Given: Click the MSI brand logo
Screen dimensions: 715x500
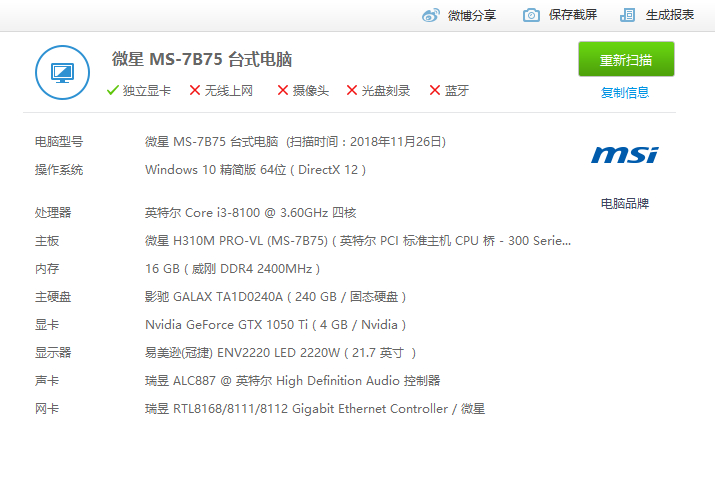Looking at the screenshot, I should click(x=625, y=155).
